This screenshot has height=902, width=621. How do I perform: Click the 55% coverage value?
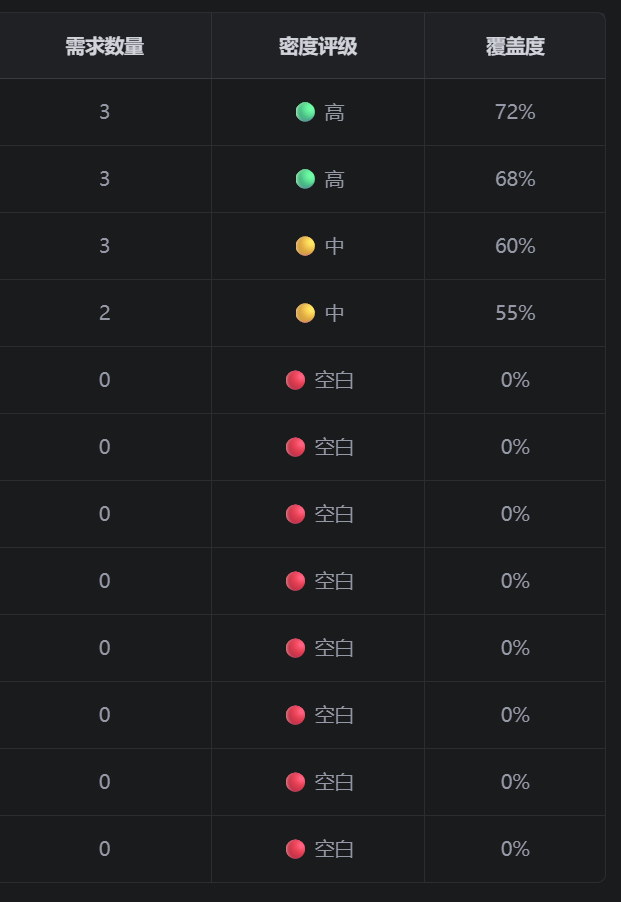[515, 313]
